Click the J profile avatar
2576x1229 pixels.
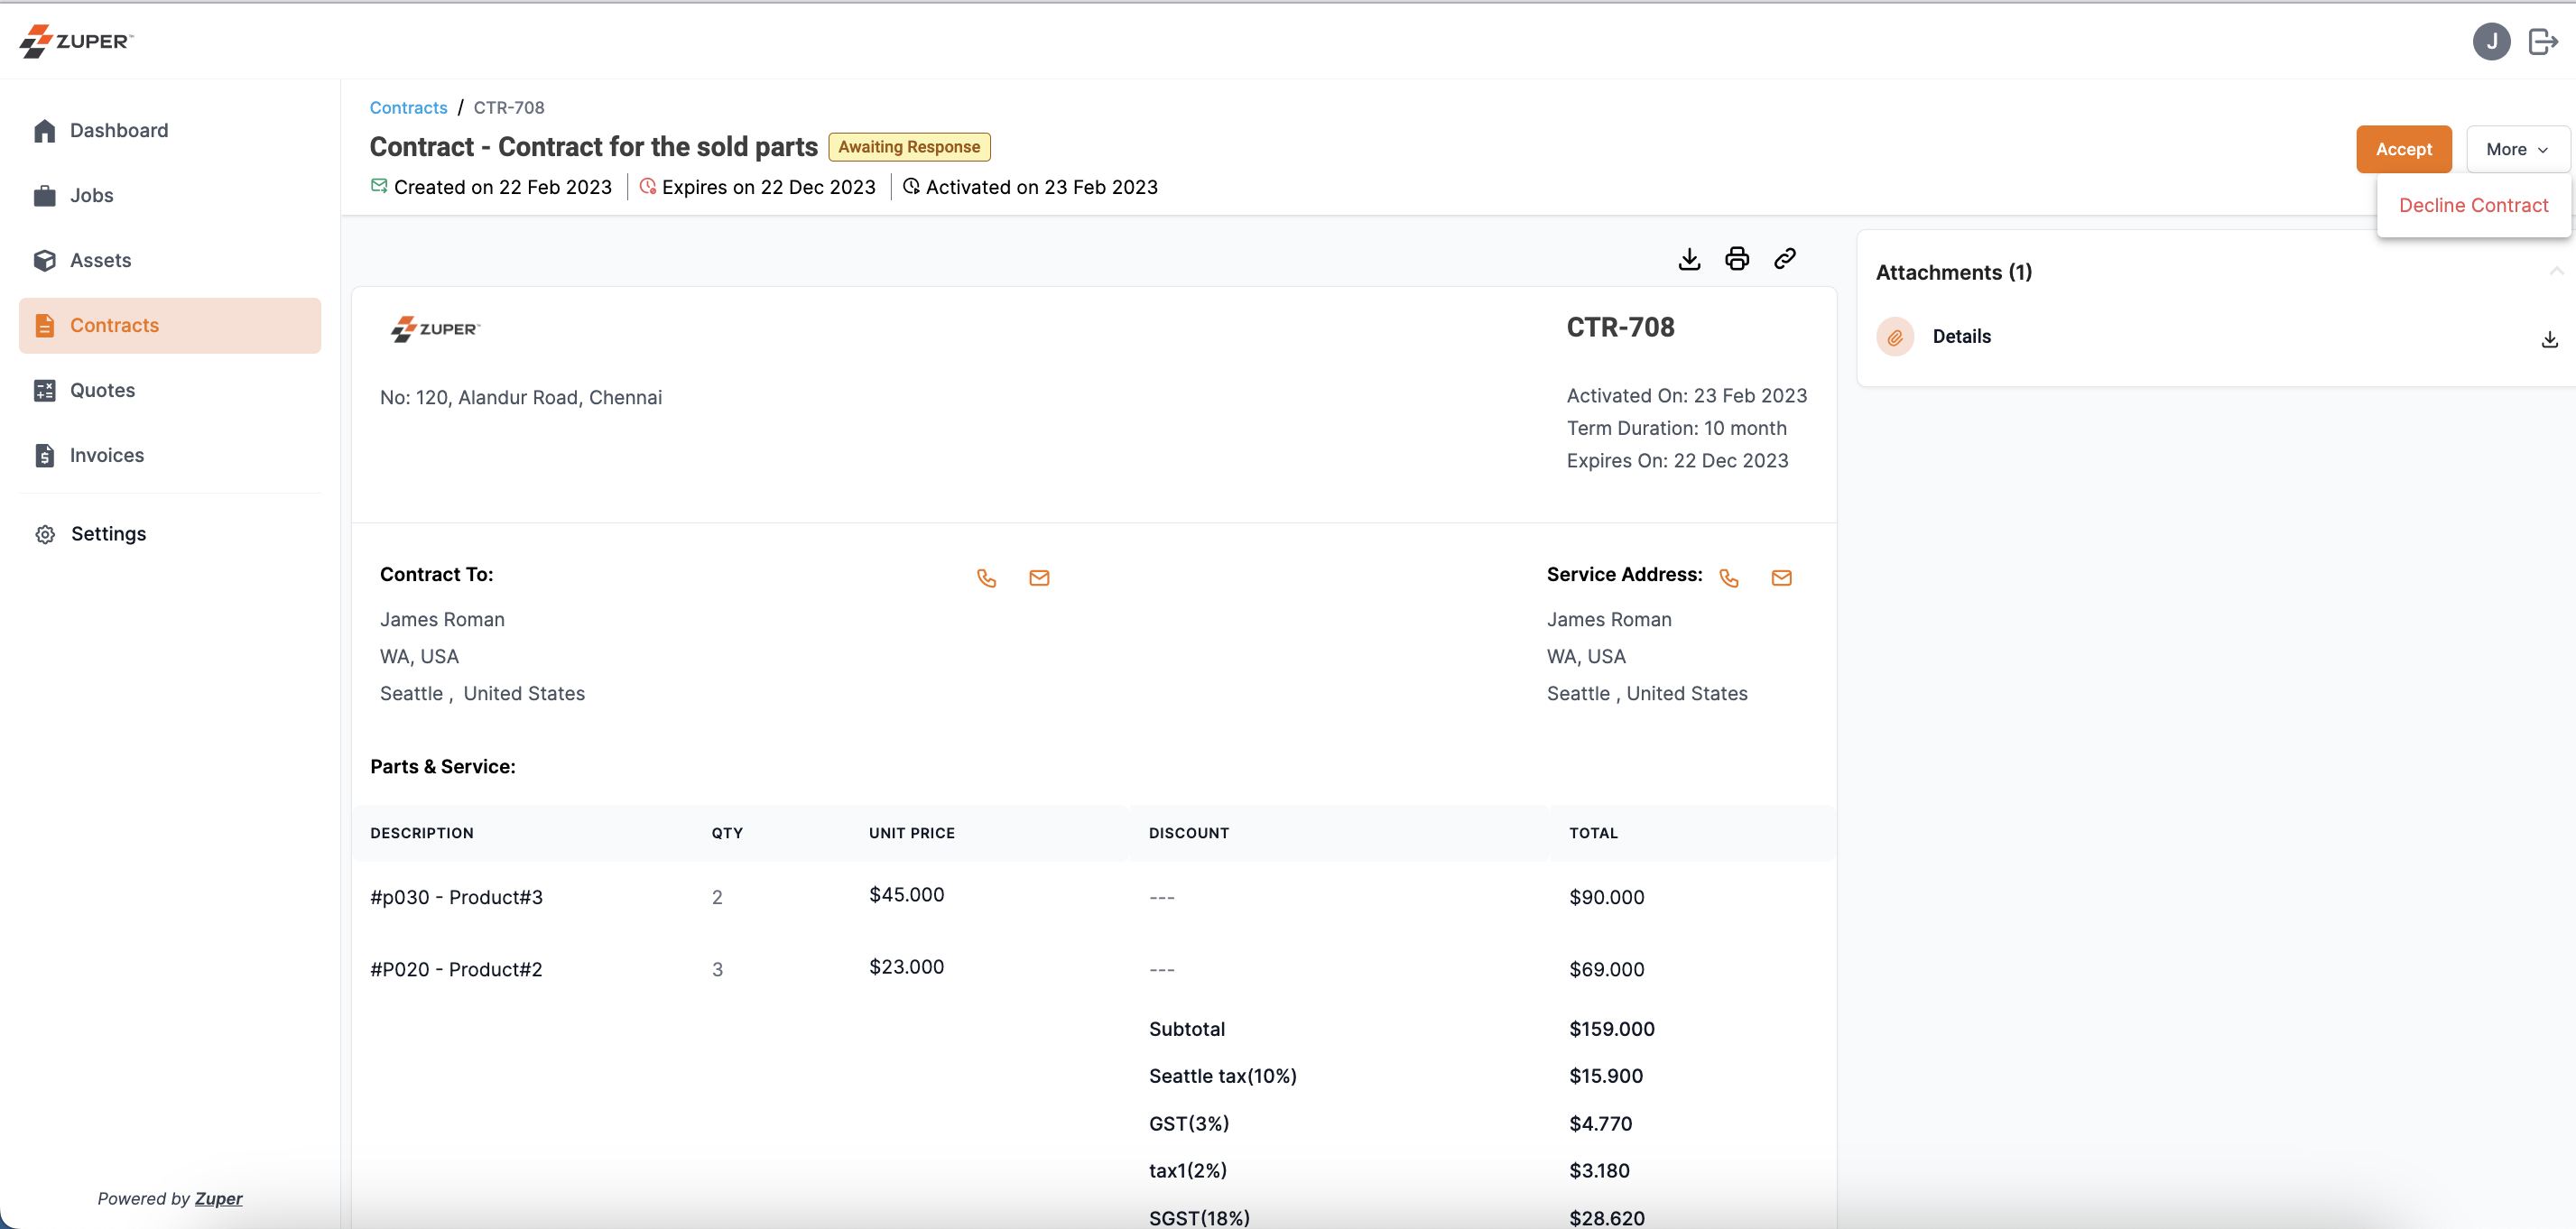click(2492, 41)
